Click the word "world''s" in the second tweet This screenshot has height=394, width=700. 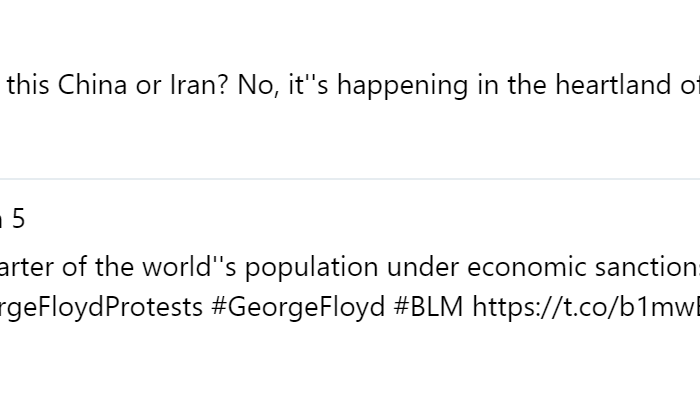tap(189, 267)
